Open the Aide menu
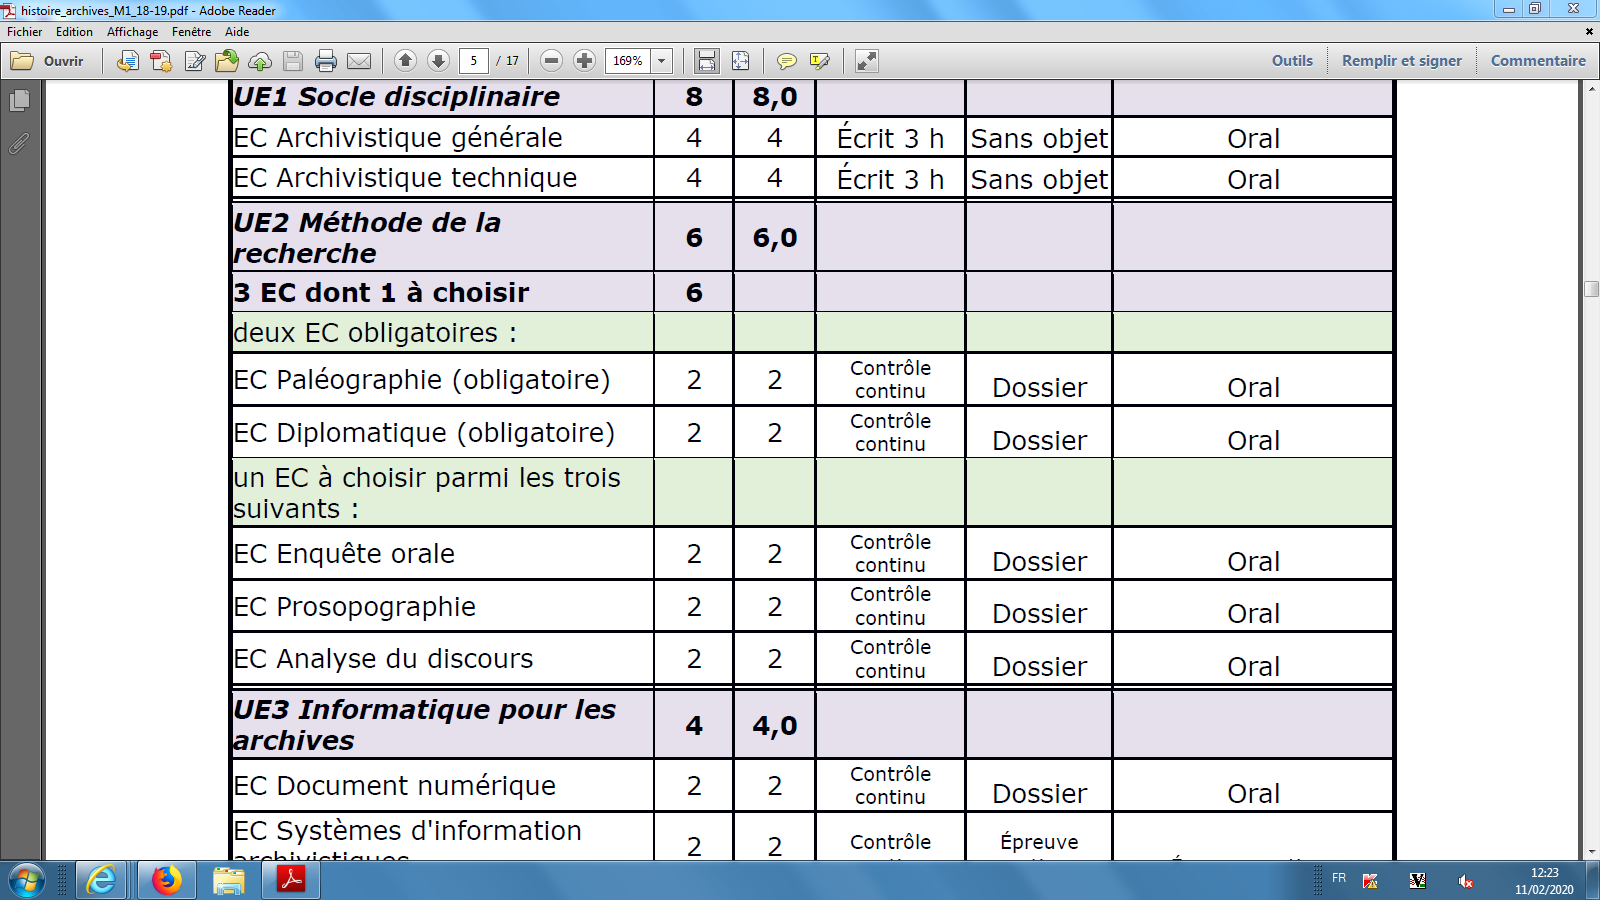 [237, 32]
